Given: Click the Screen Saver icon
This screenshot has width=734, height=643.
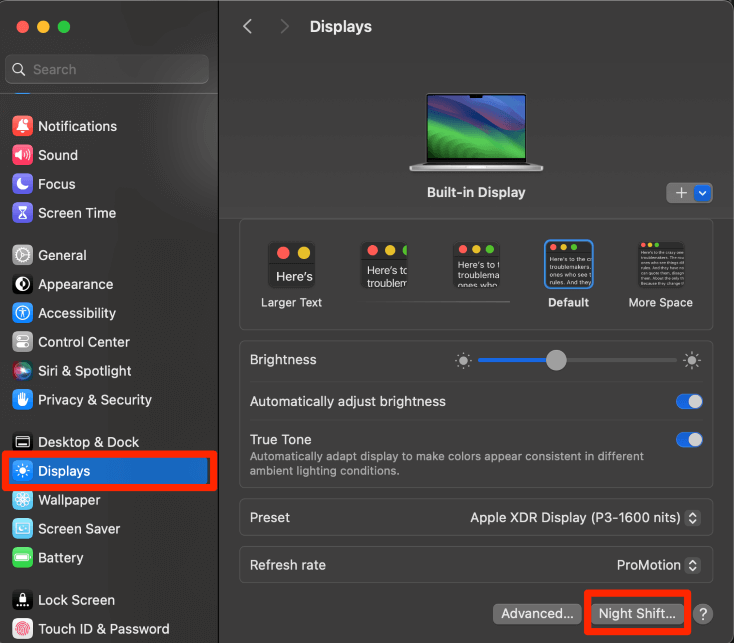Looking at the screenshot, I should [22, 529].
